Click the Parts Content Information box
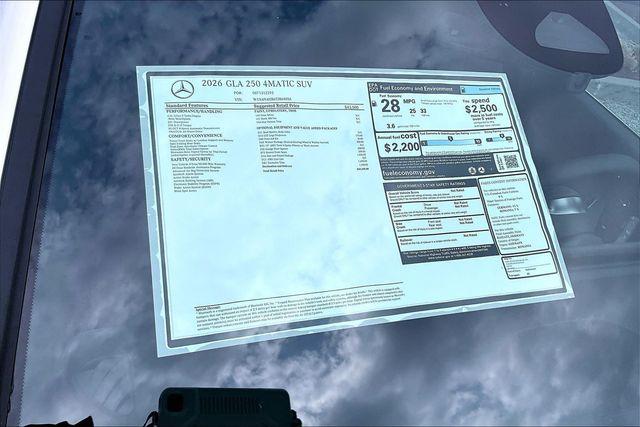 (x=513, y=214)
